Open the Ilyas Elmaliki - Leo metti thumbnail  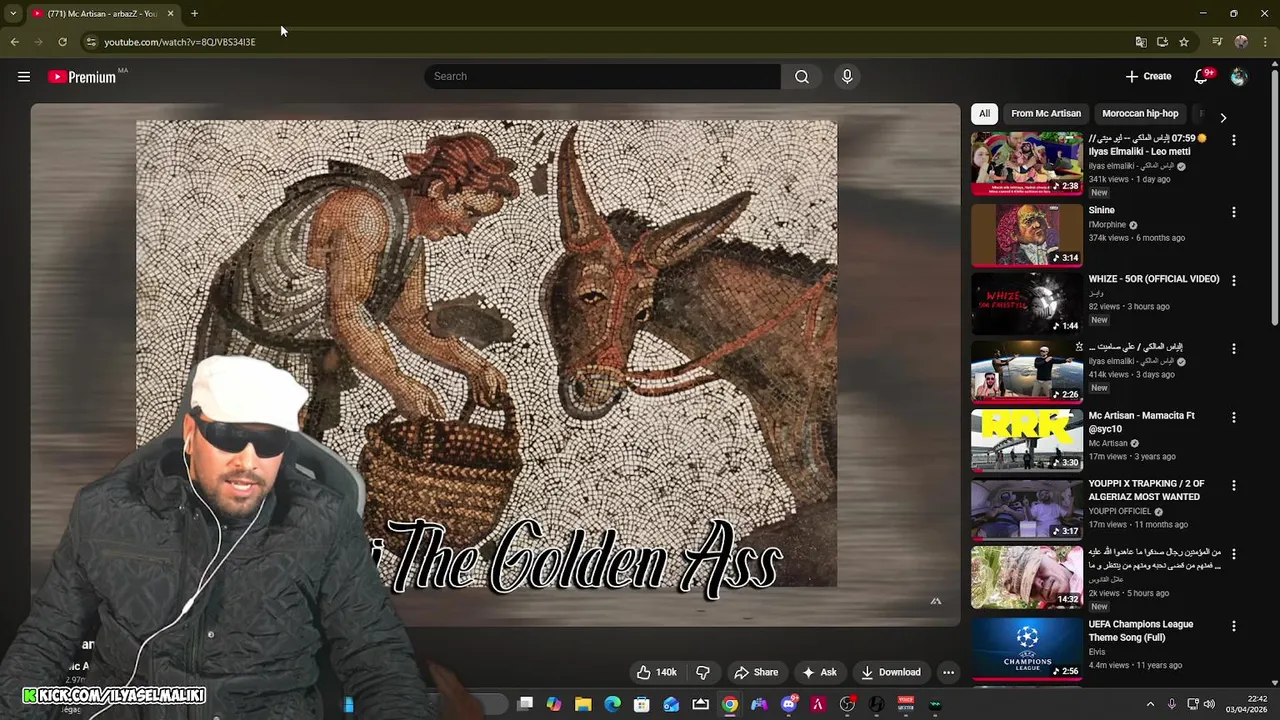pos(1027,164)
